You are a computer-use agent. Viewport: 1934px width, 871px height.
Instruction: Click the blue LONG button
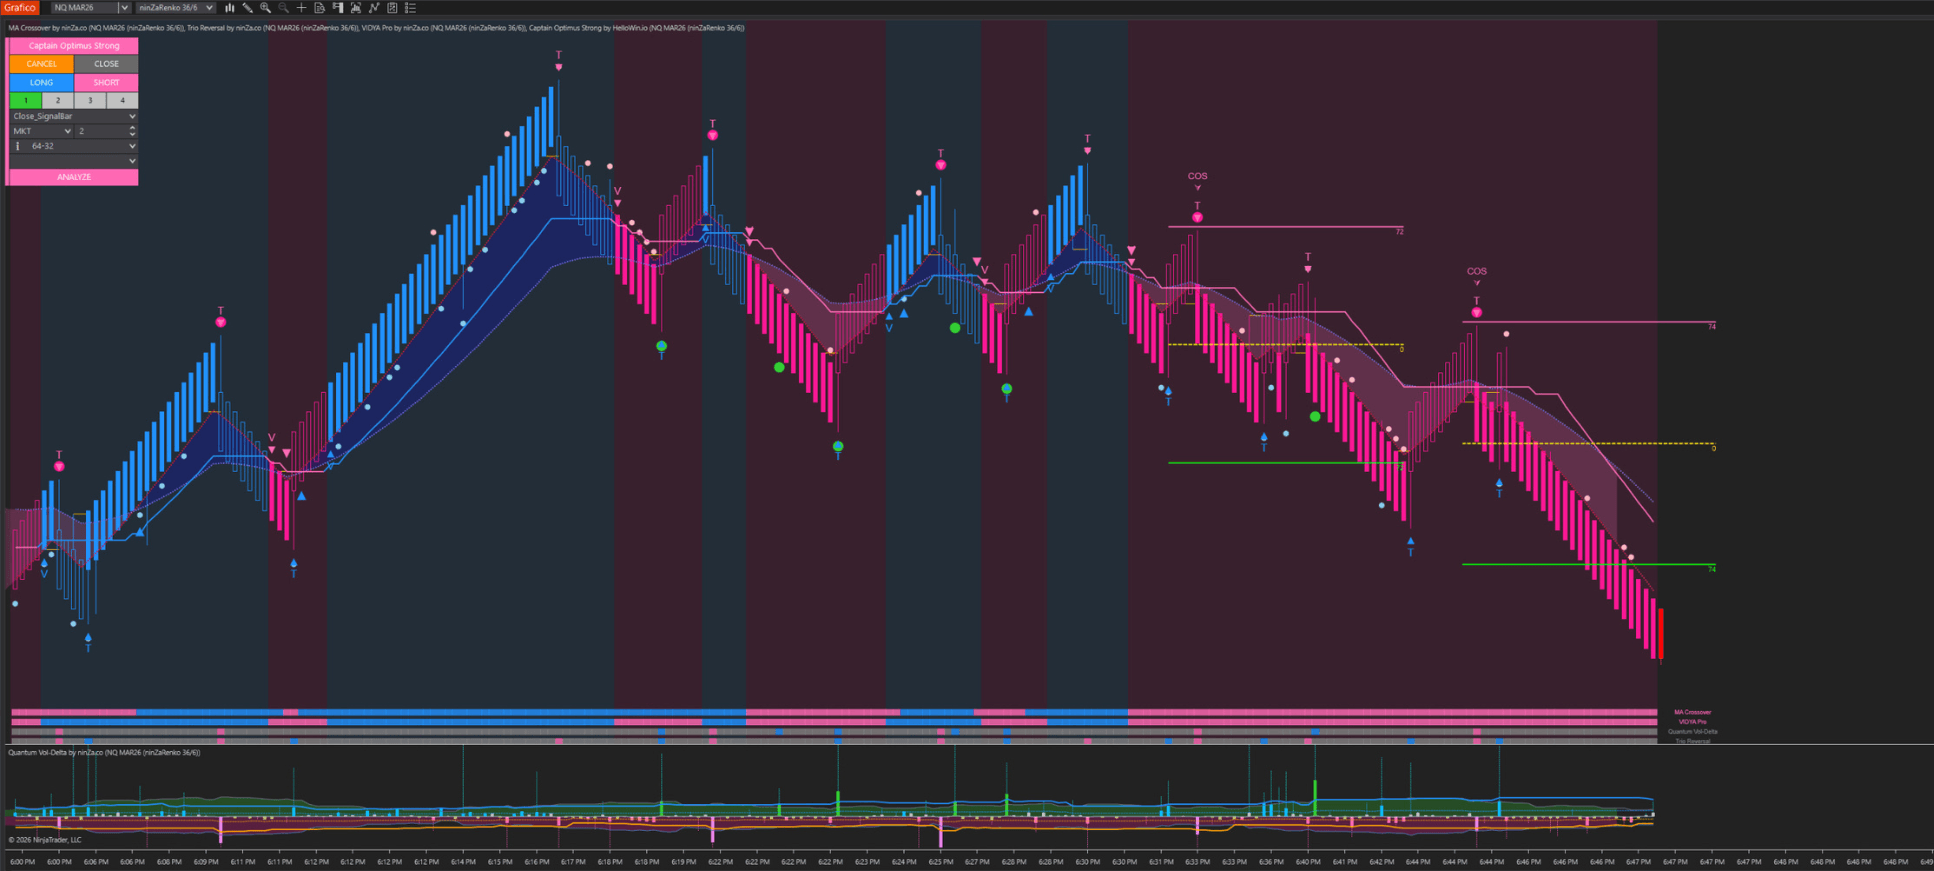(x=42, y=83)
